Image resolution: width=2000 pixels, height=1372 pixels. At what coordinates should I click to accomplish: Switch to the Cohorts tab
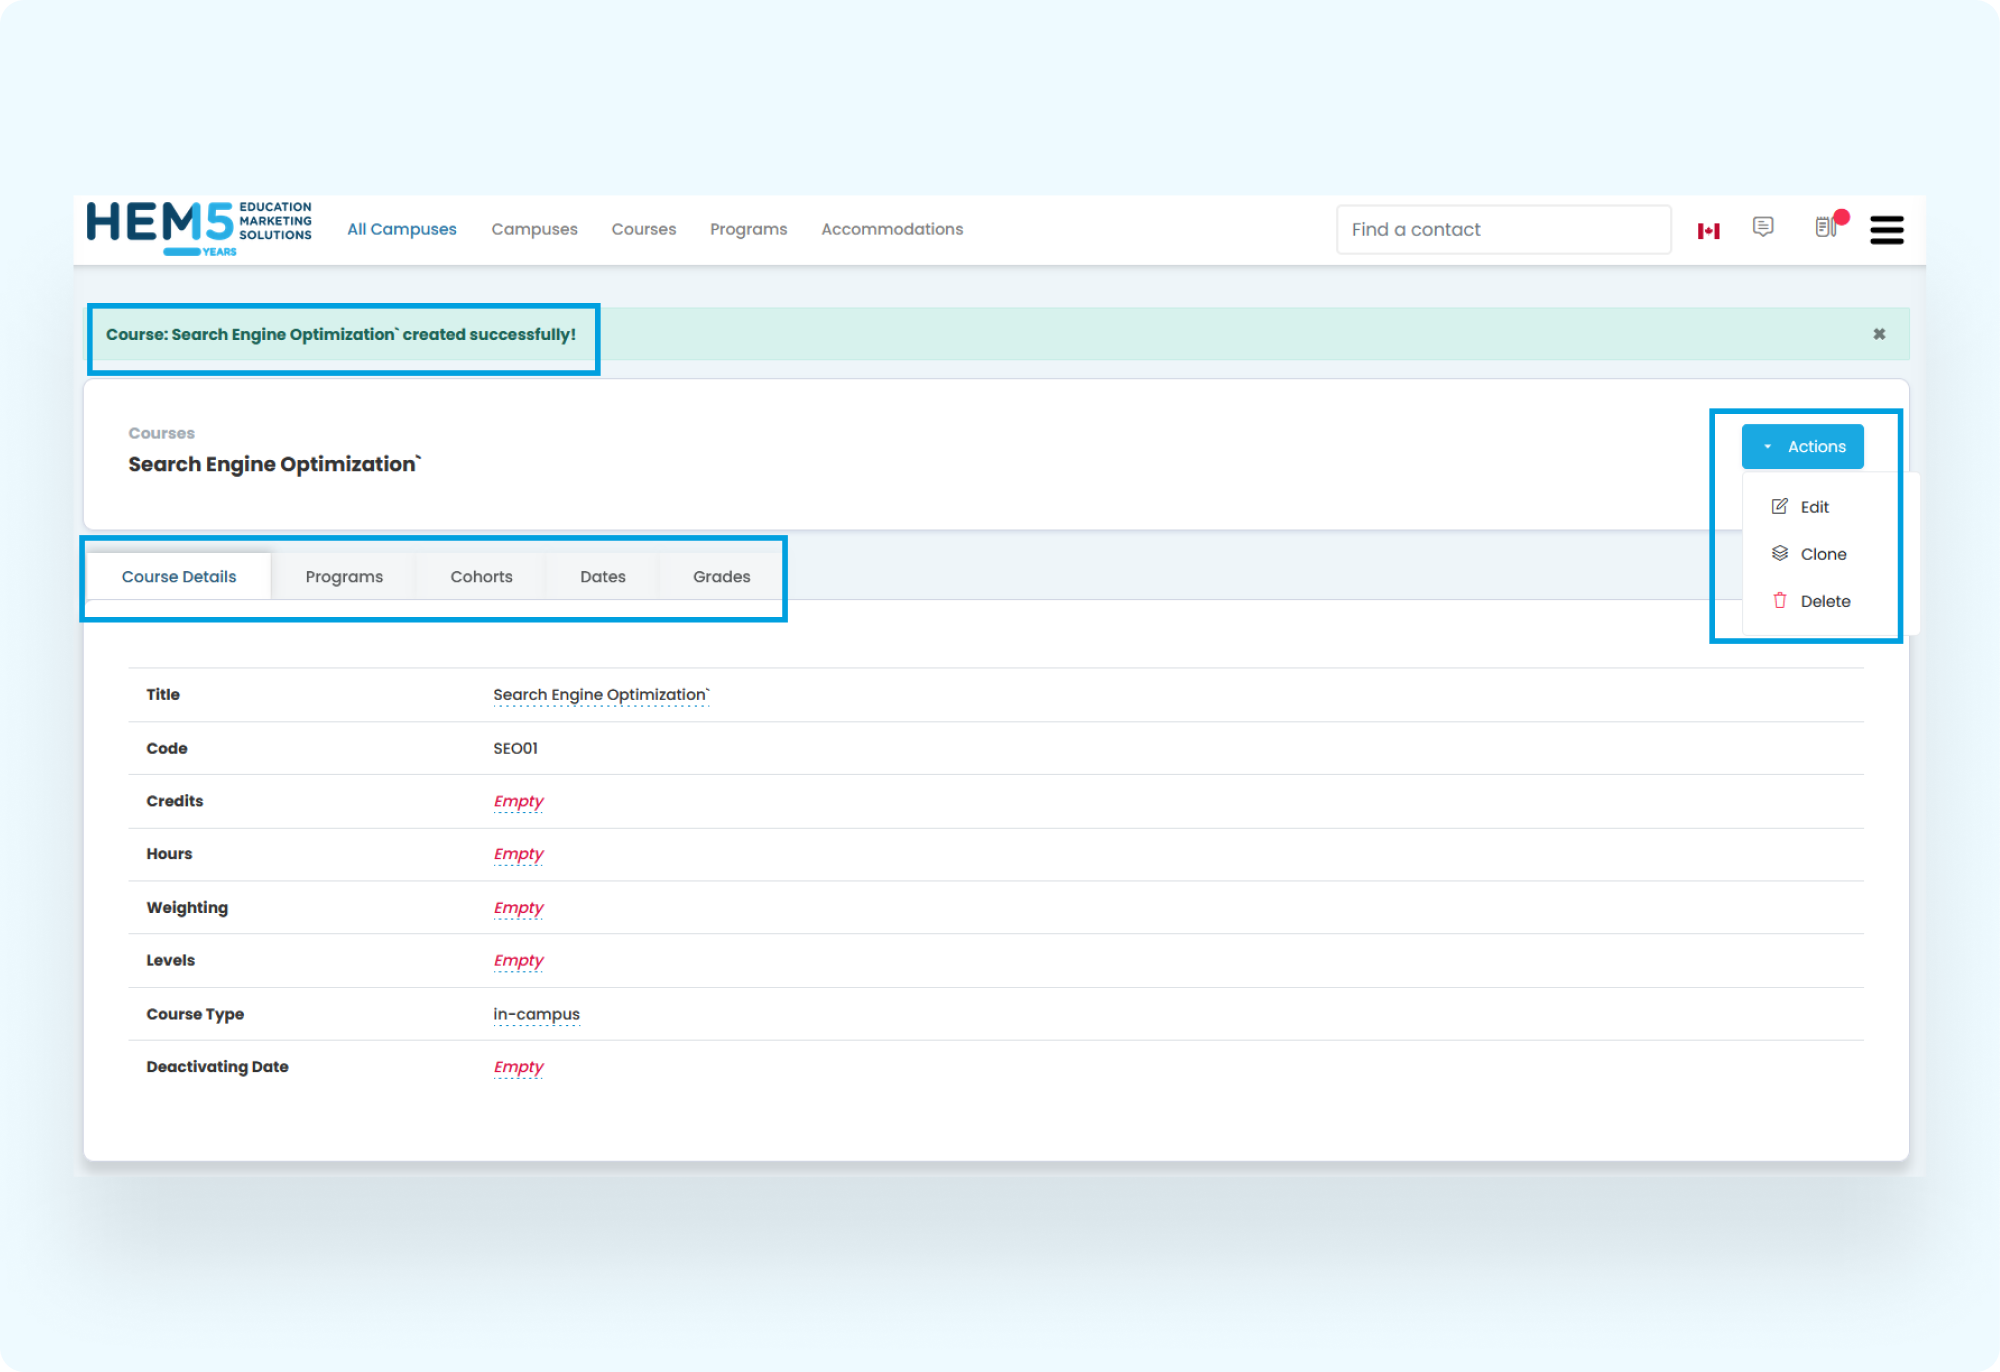(x=481, y=576)
